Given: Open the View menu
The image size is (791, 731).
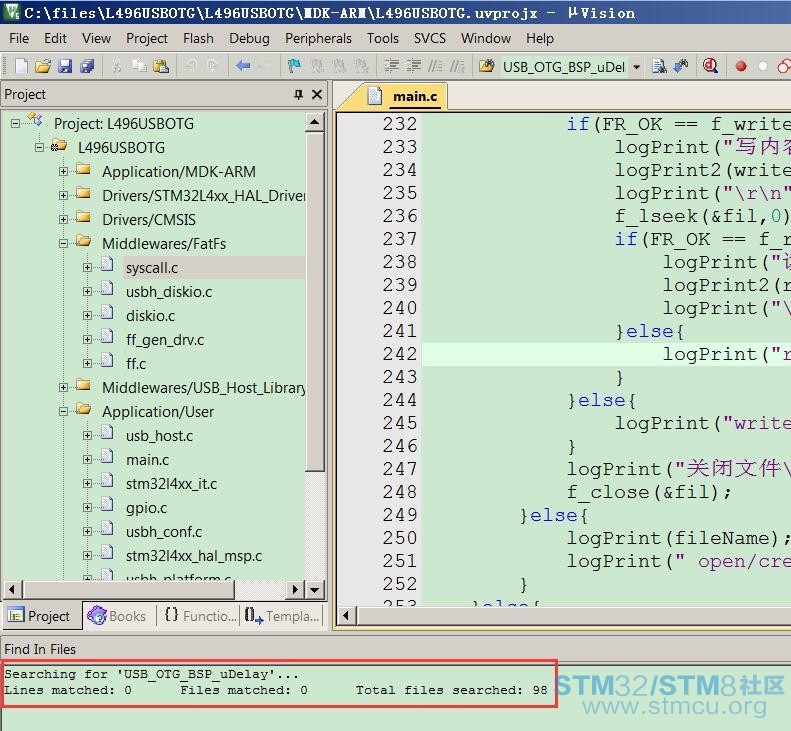Looking at the screenshot, I should [96, 38].
